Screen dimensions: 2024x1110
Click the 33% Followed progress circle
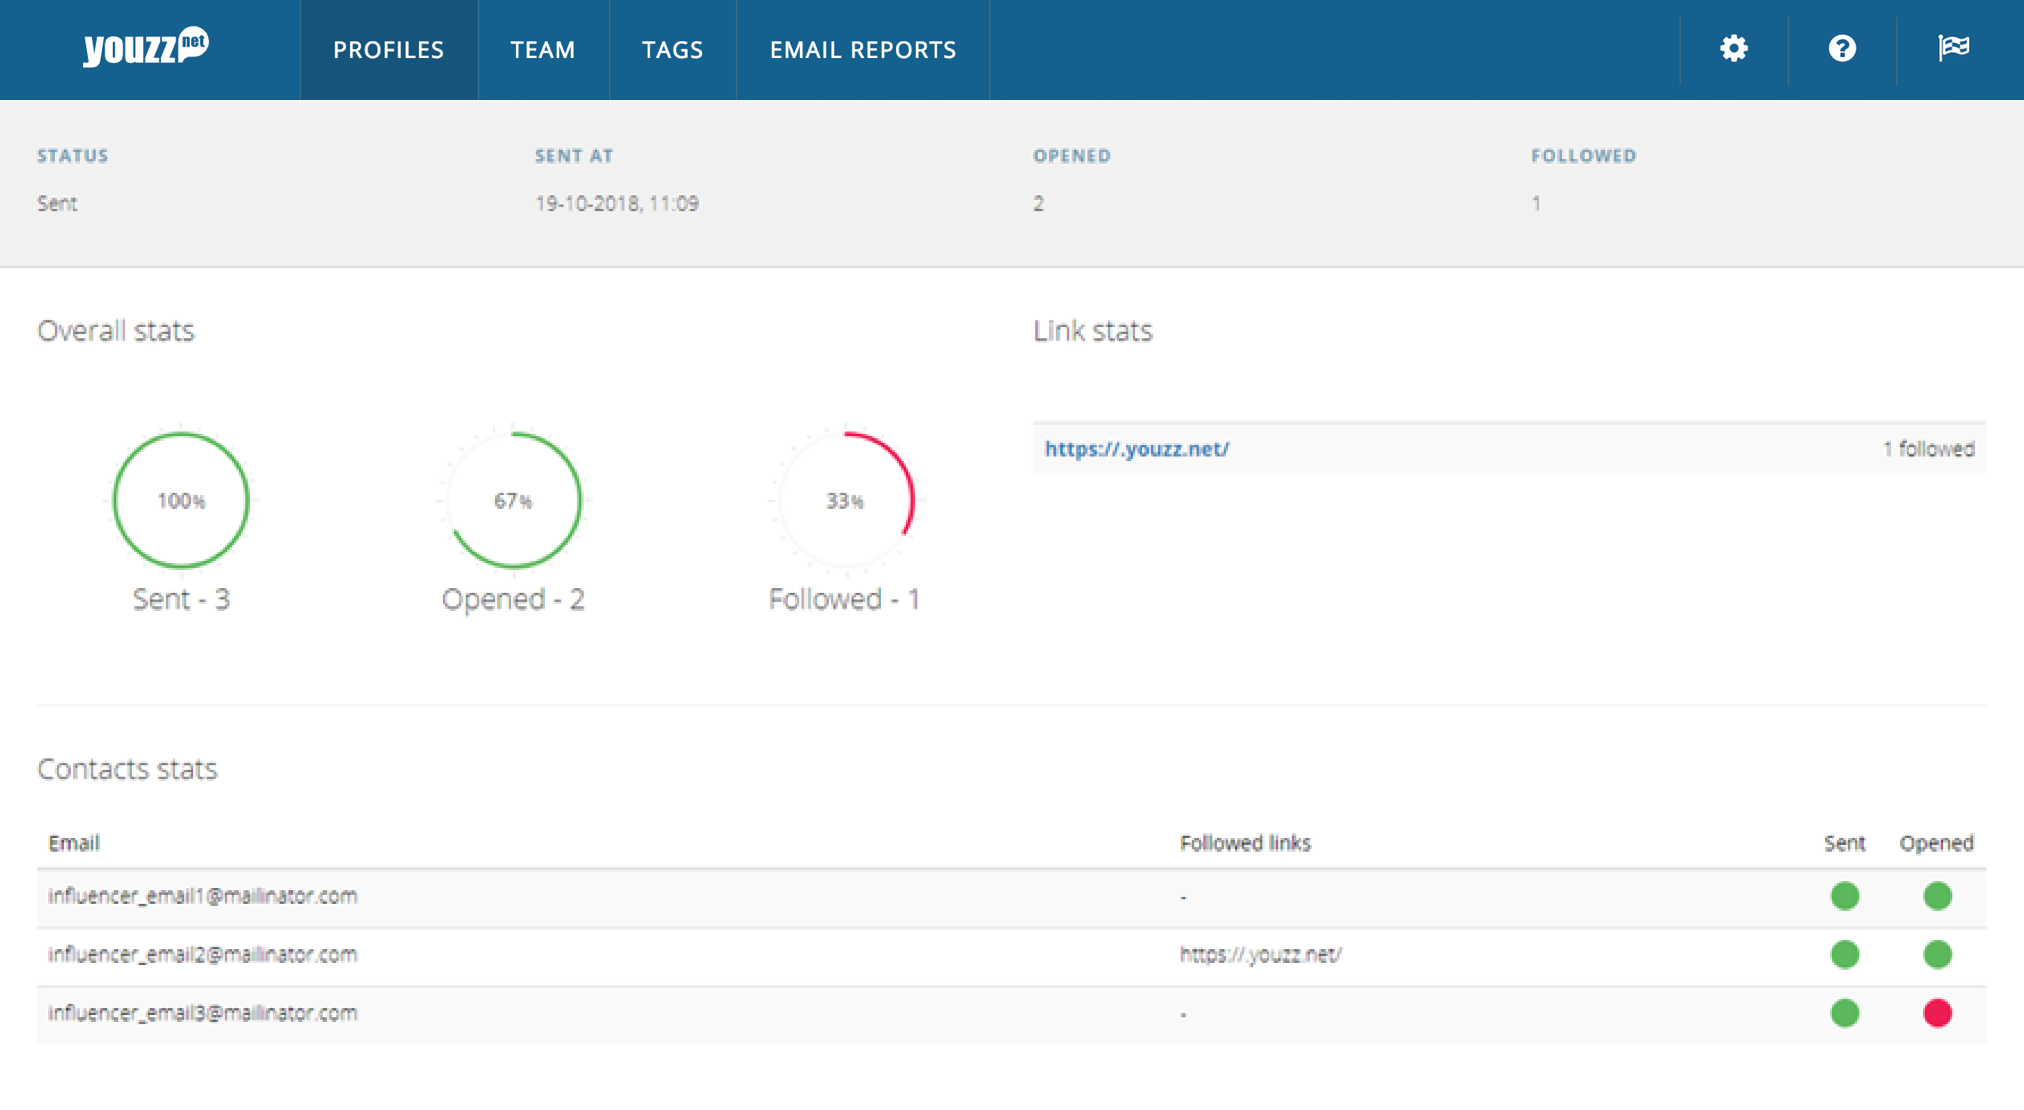(845, 500)
